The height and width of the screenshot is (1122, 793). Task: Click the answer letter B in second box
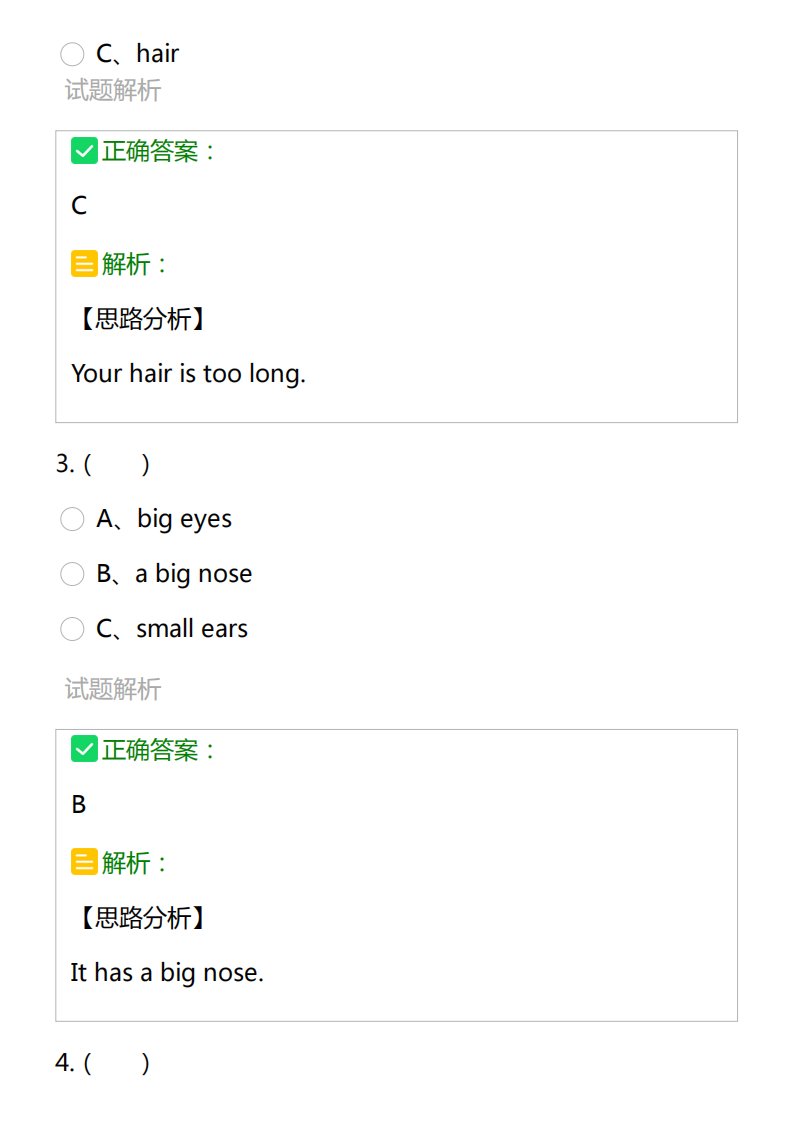pos(79,805)
